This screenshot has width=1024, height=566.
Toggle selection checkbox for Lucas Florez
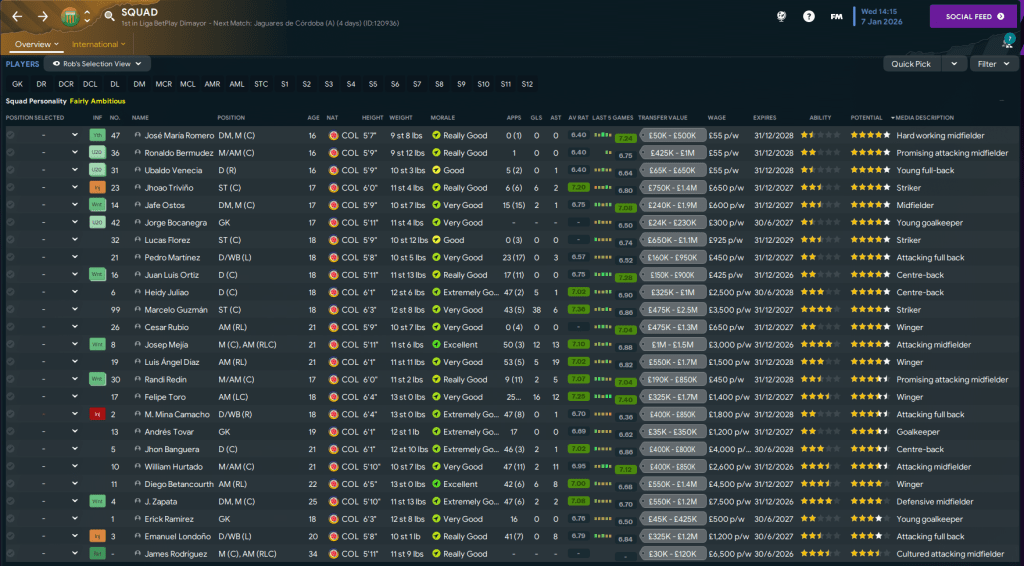(11, 240)
